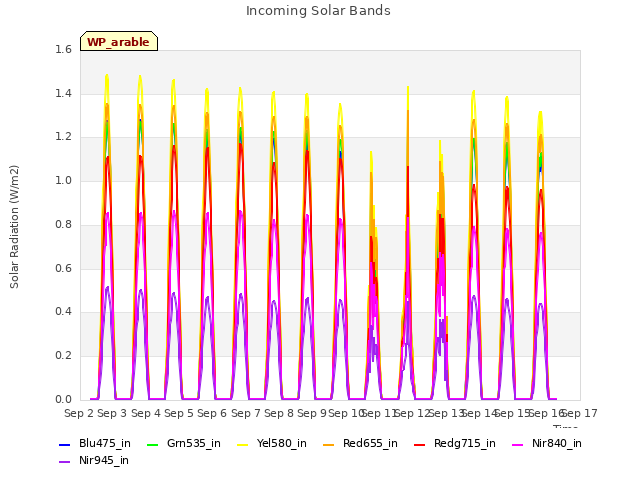Screen dimensions: 640x480
Task: Toggle the Grn535_in legend entry
Action: (184, 444)
